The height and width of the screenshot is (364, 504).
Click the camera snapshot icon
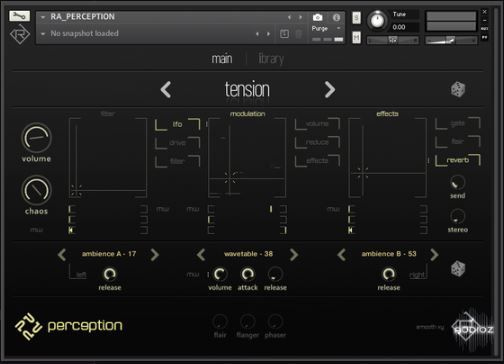pos(318,17)
